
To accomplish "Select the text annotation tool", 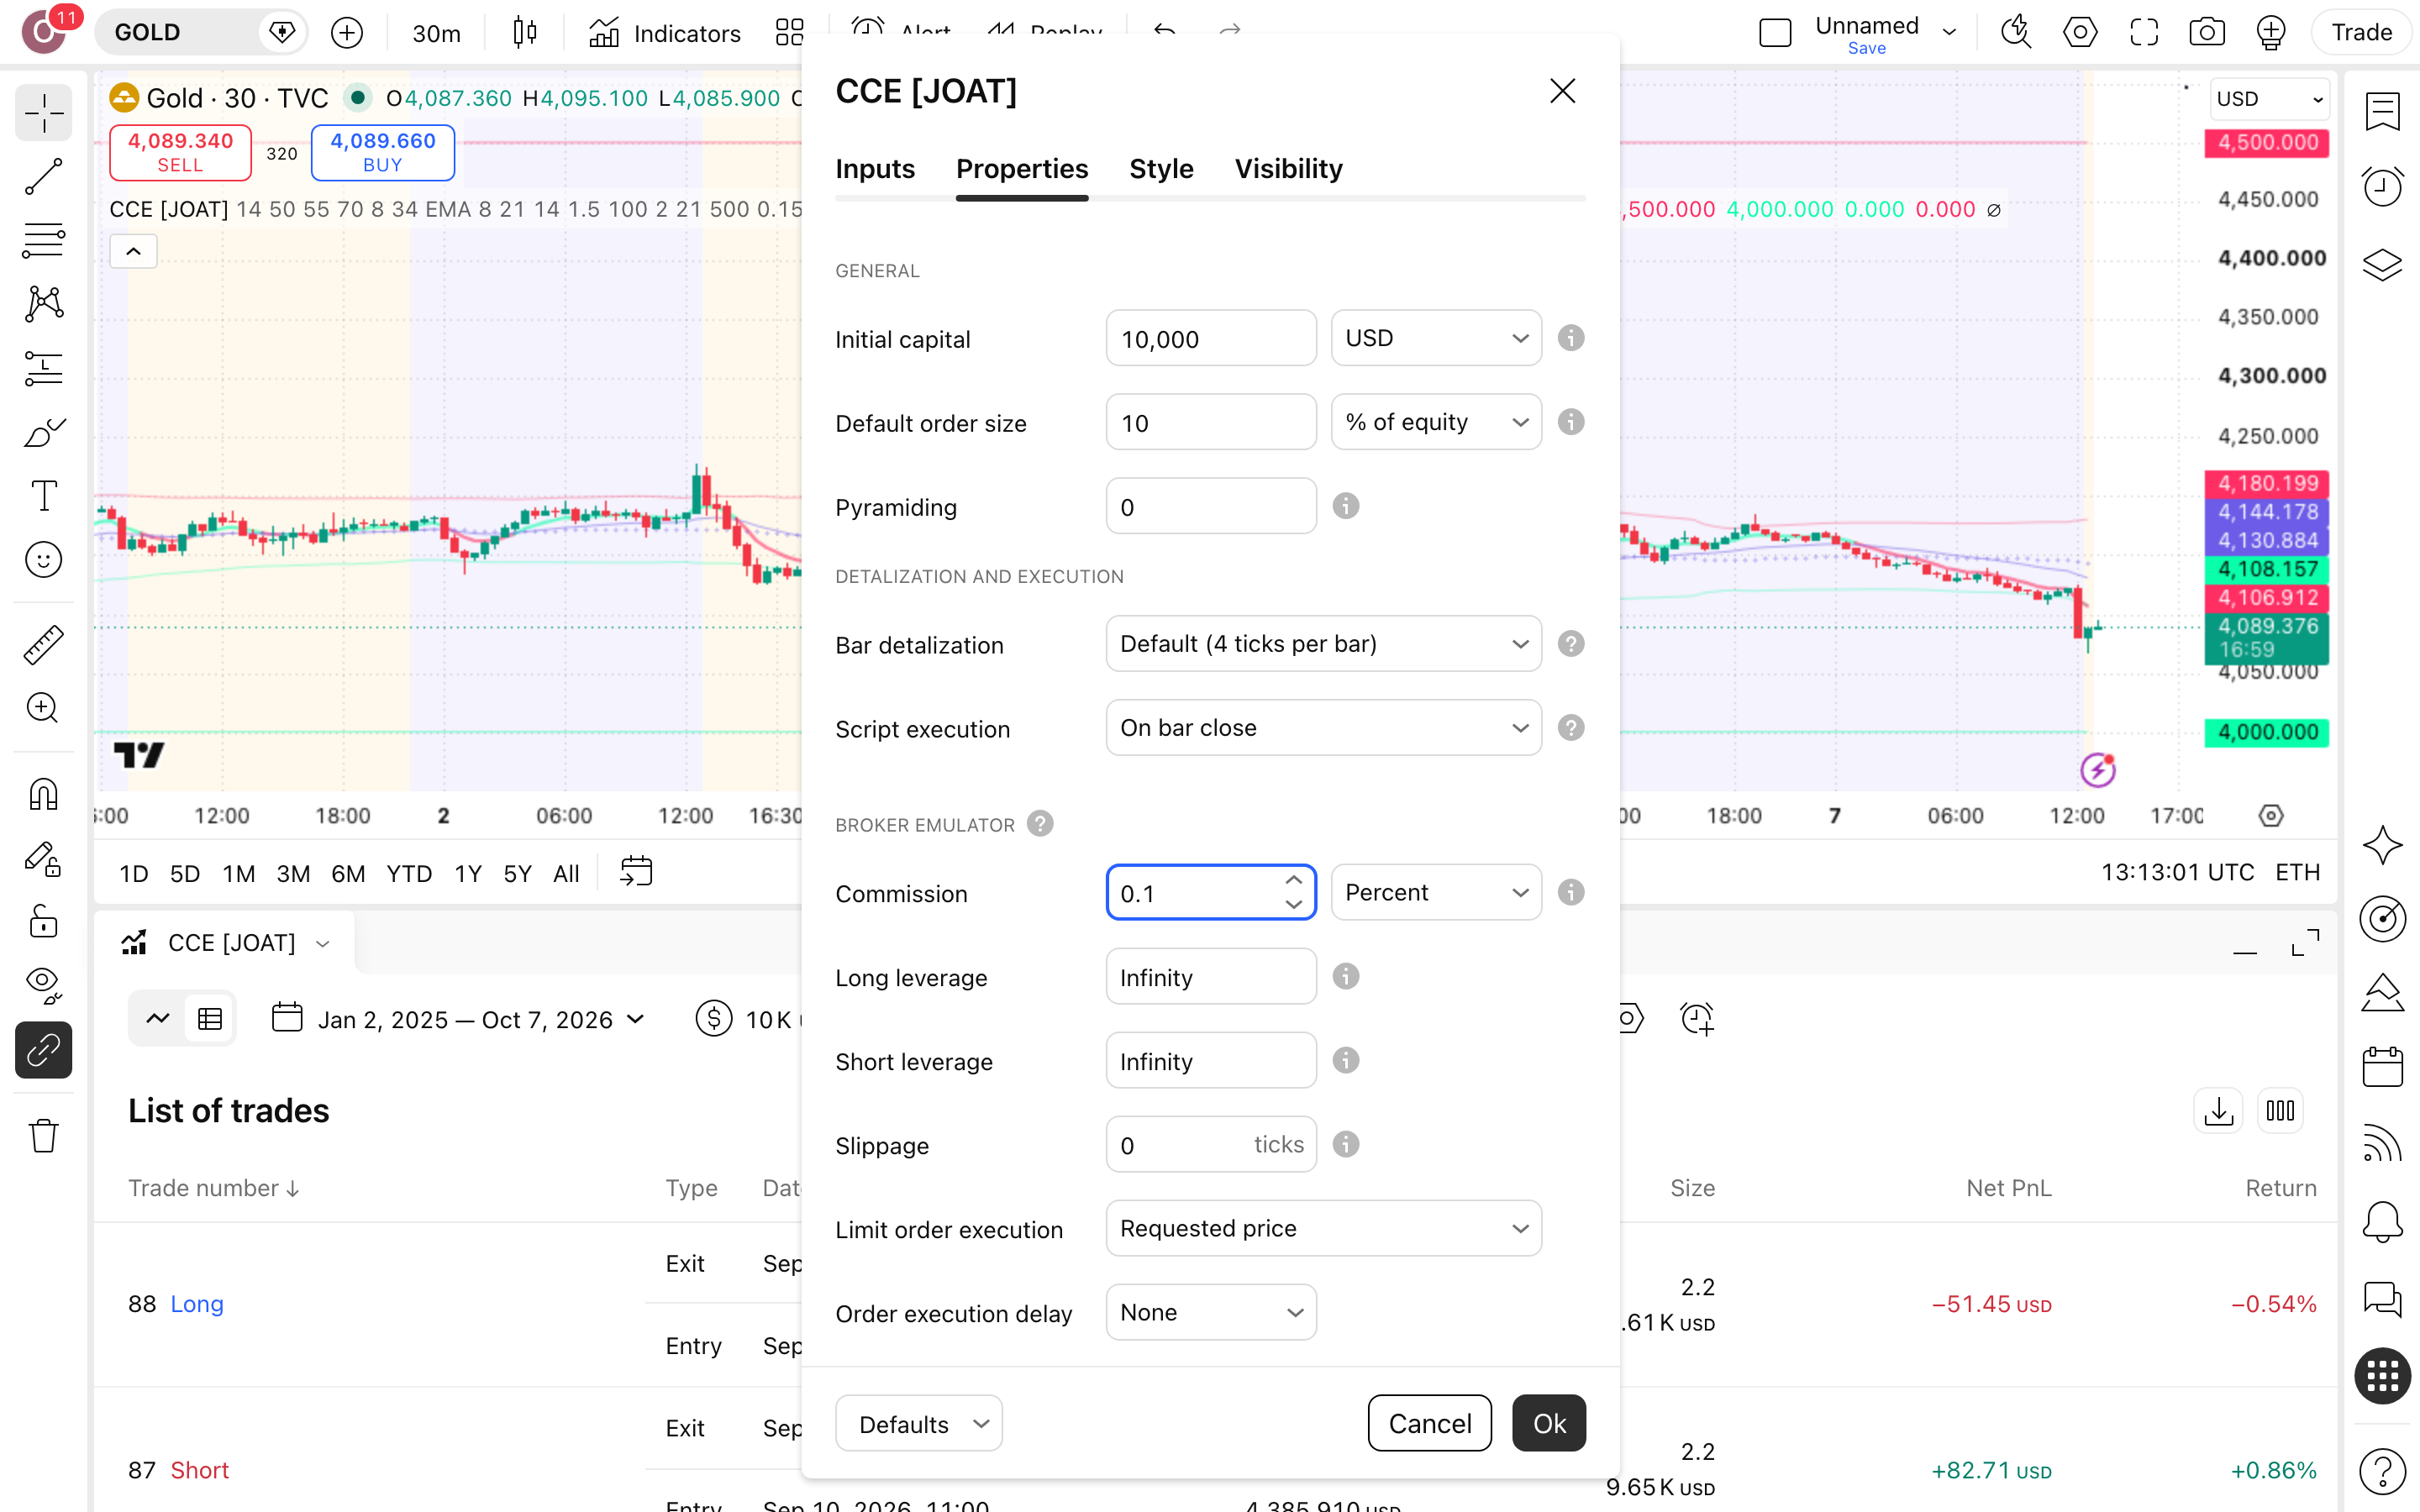I will pos(44,496).
